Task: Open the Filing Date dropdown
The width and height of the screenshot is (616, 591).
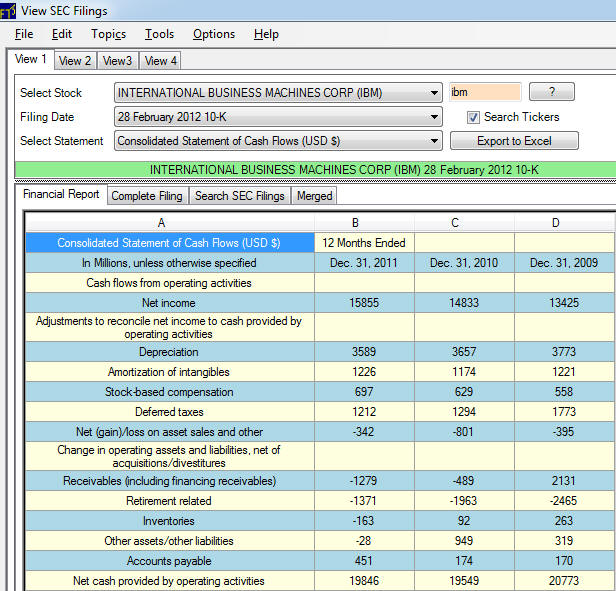Action: (278, 117)
